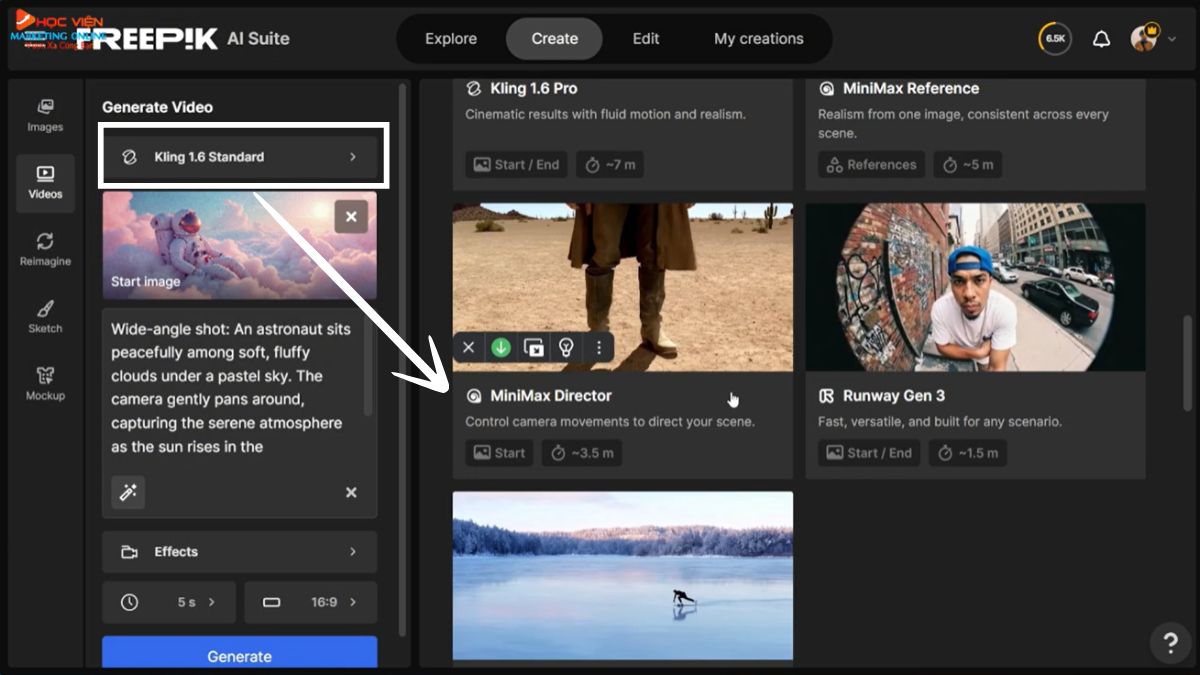Open the 5 s duration selector

(x=169, y=602)
